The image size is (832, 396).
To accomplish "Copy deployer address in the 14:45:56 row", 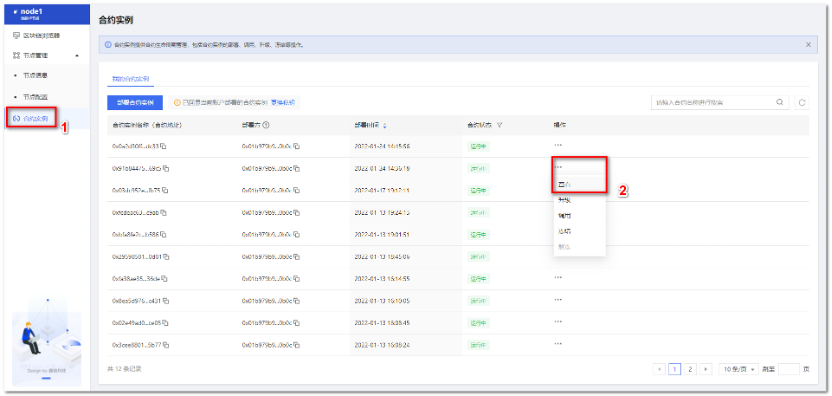I will tap(297, 146).
